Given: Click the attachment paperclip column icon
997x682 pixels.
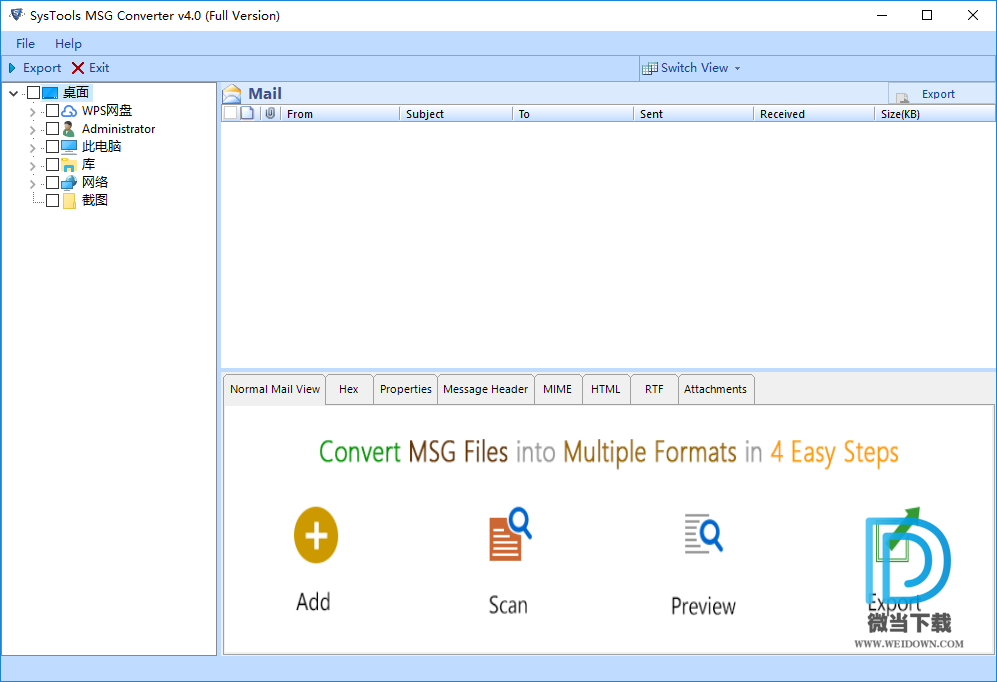Looking at the screenshot, I should point(270,113).
